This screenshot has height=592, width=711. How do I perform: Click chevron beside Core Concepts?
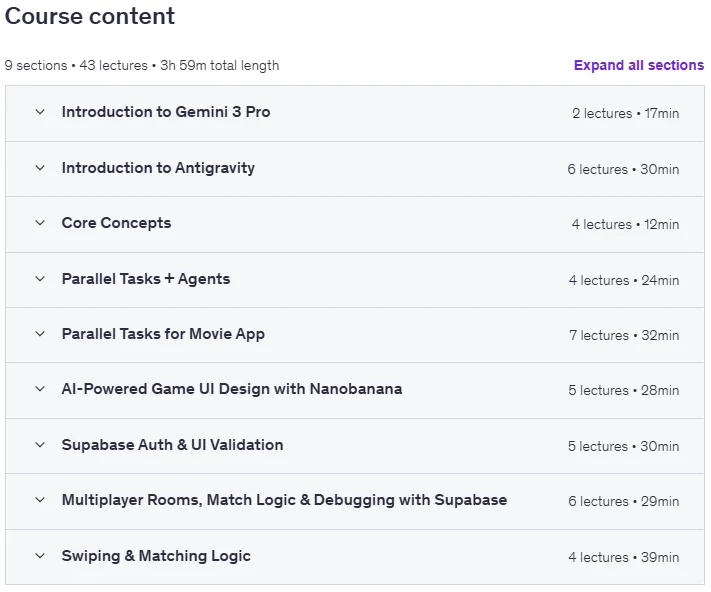click(x=40, y=223)
